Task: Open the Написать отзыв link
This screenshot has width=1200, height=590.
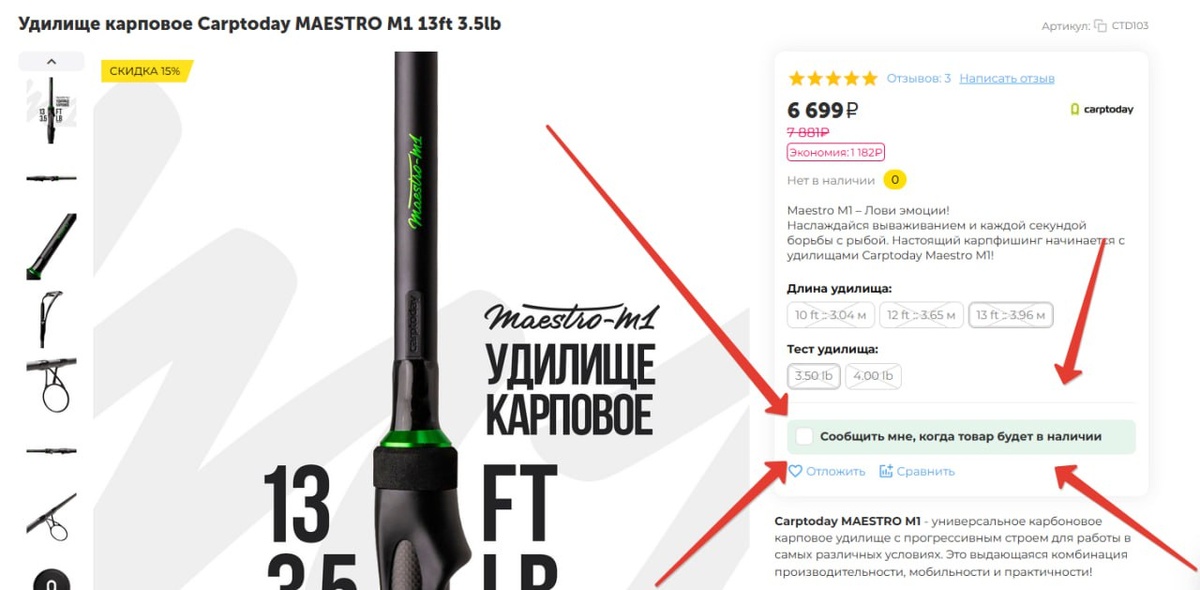Action: click(x=1007, y=78)
